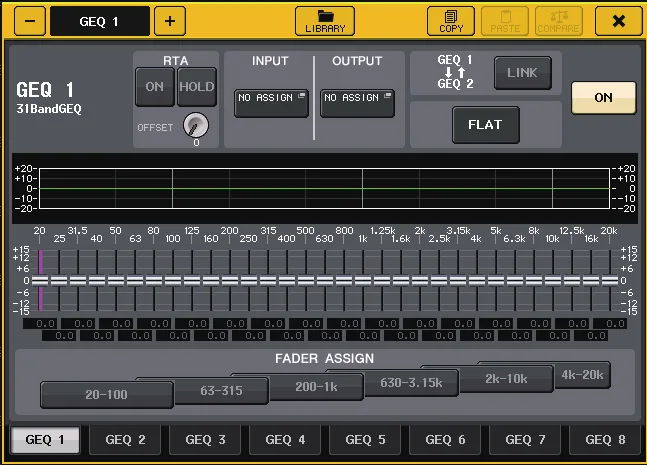
Task: Switch to the GEQ 6 tab
Action: [x=445, y=440]
